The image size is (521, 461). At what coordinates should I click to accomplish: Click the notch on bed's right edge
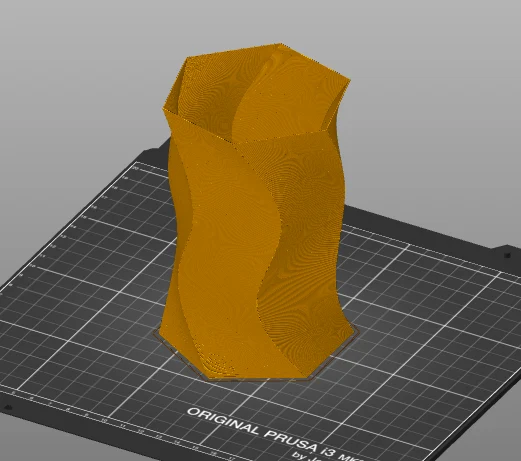(x=507, y=254)
